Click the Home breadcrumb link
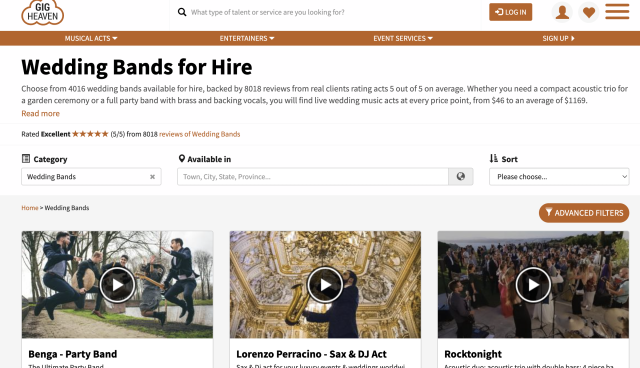Screen dimensions: 640x368 point(30,208)
